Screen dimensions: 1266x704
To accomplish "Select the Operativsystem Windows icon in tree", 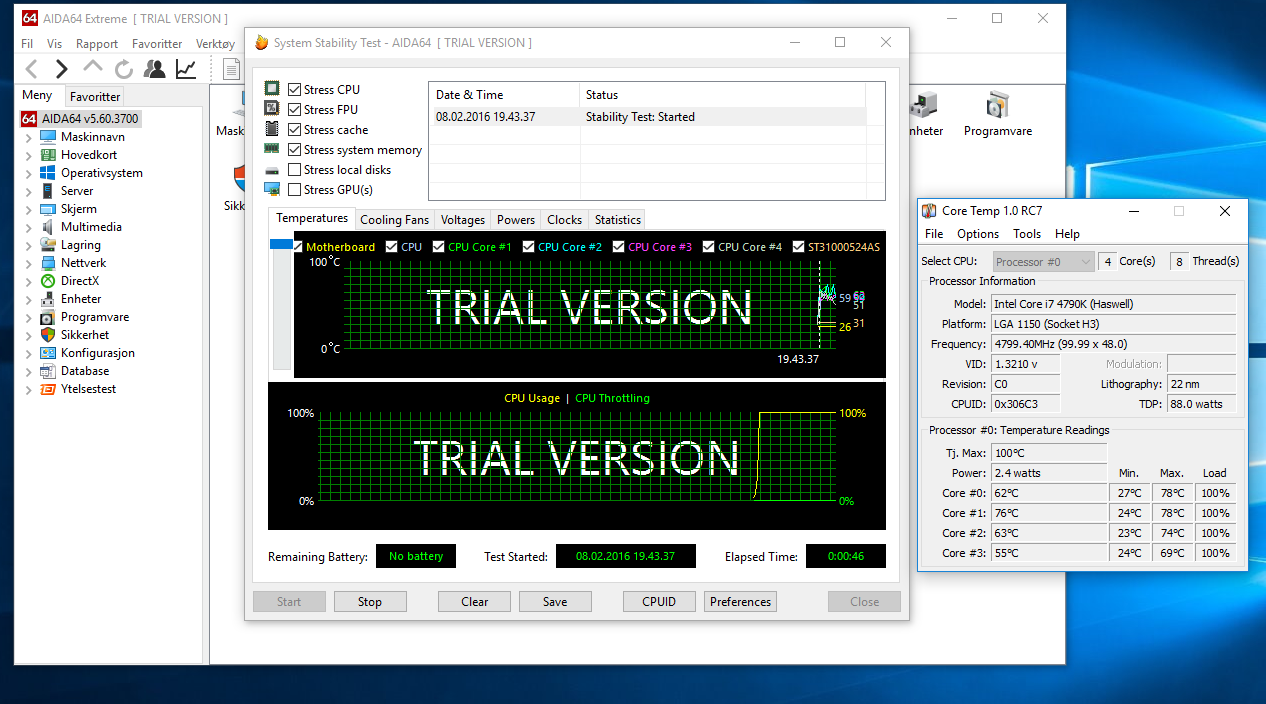I will (x=48, y=173).
